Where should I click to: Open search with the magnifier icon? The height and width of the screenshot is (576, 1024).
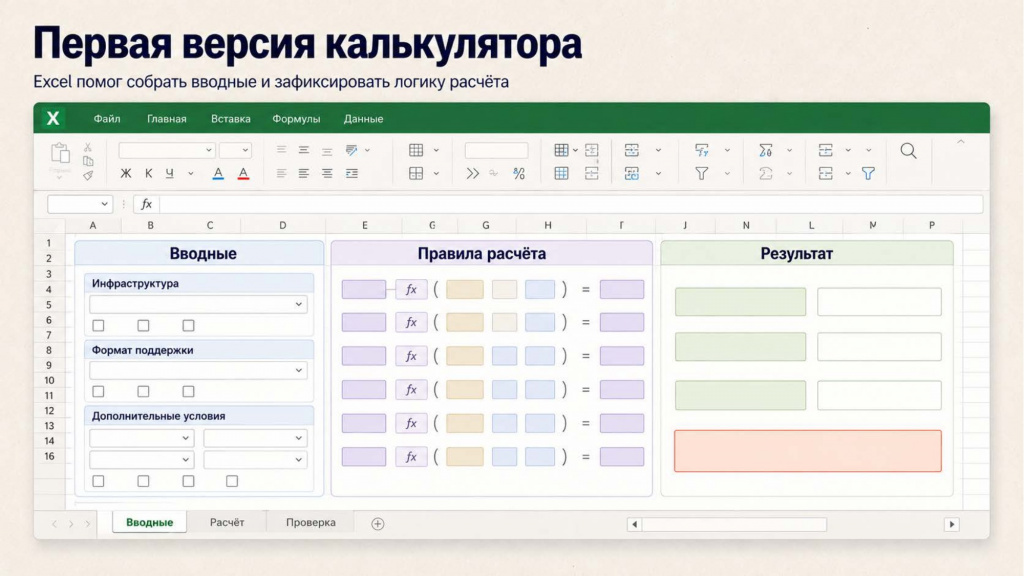908,151
